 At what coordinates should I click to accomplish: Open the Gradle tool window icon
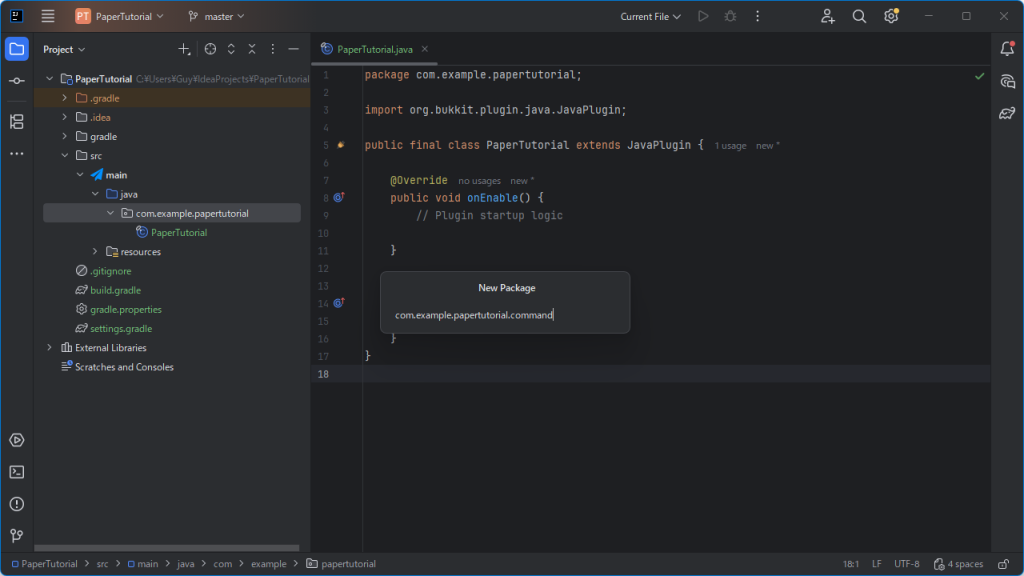tap(1007, 113)
